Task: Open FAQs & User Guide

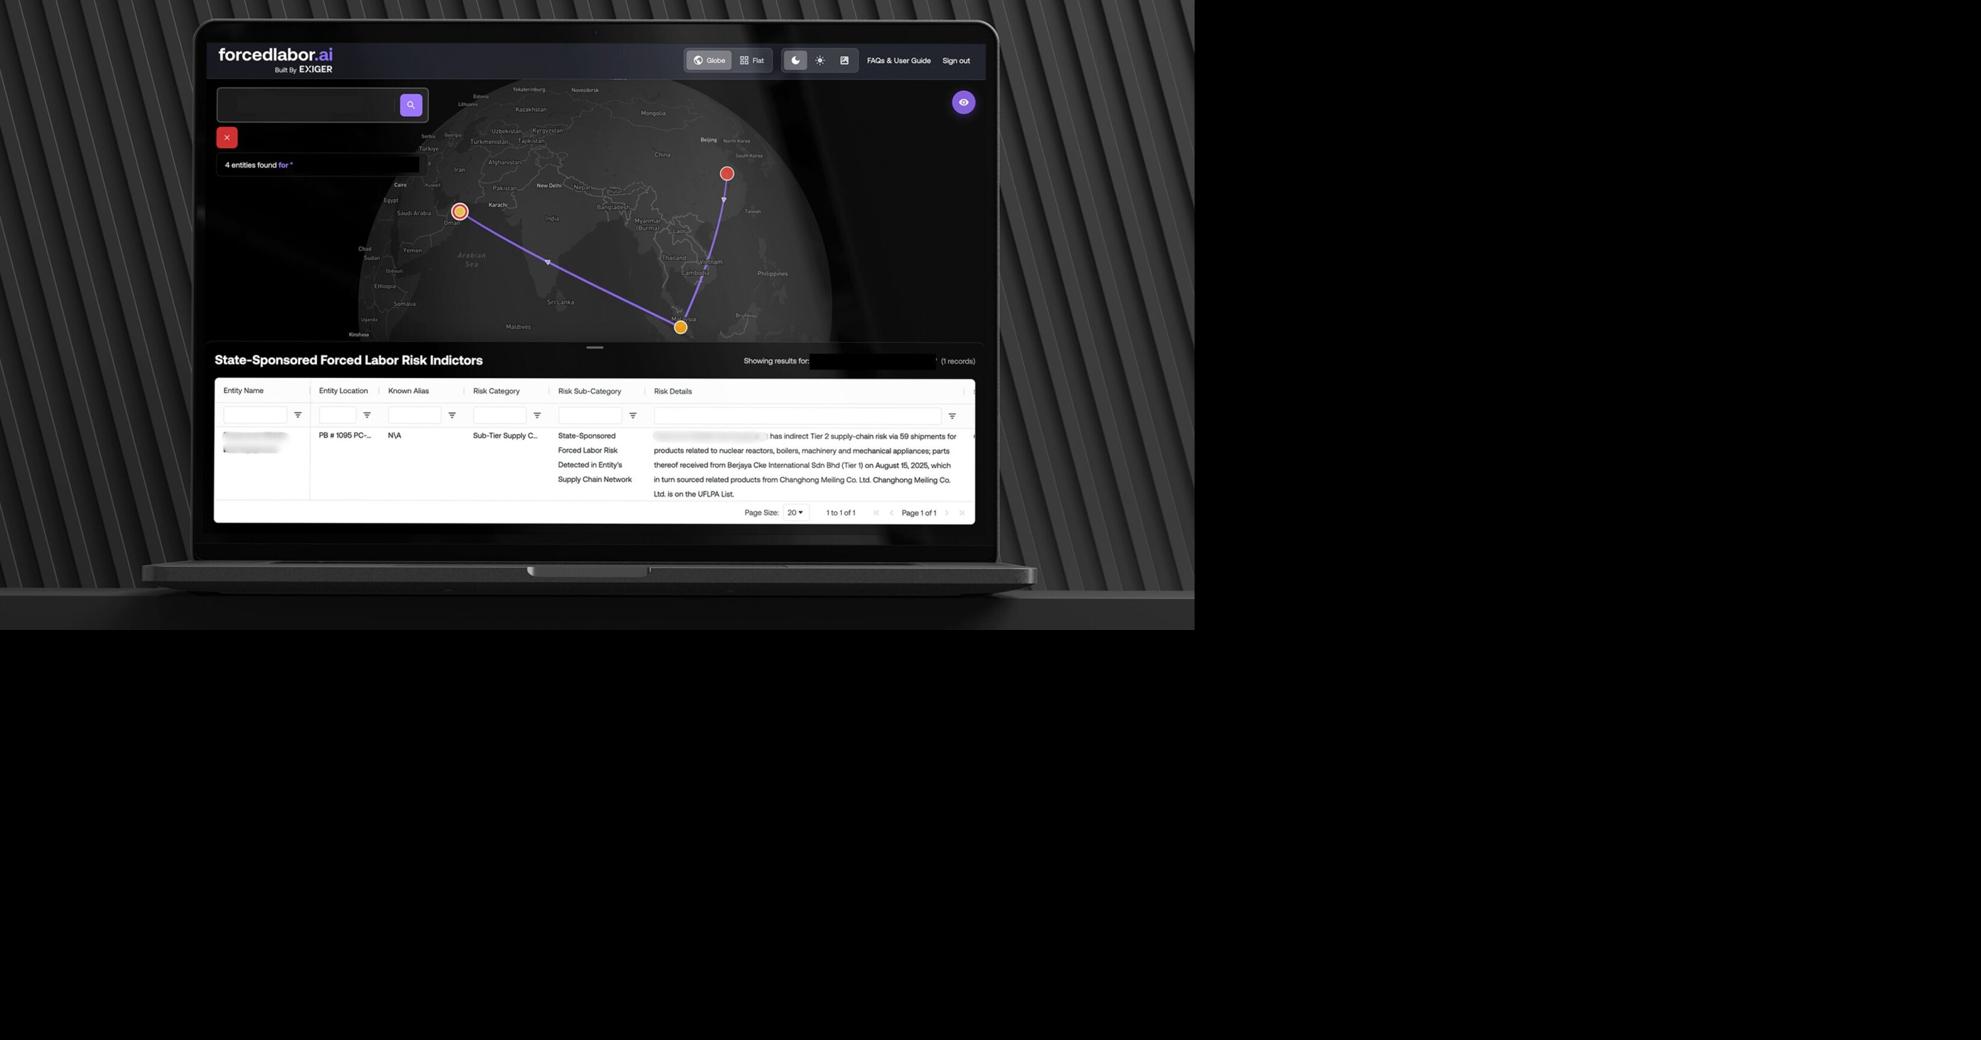Action: 898,60
